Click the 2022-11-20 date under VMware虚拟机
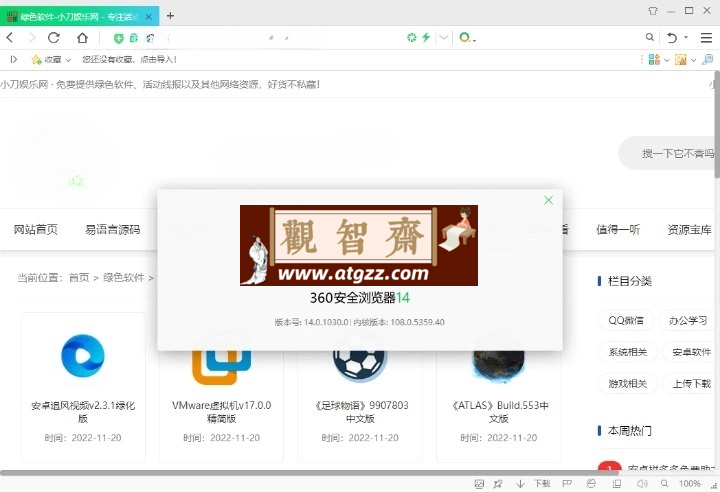This screenshot has height=492, width=720. [x=235, y=438]
